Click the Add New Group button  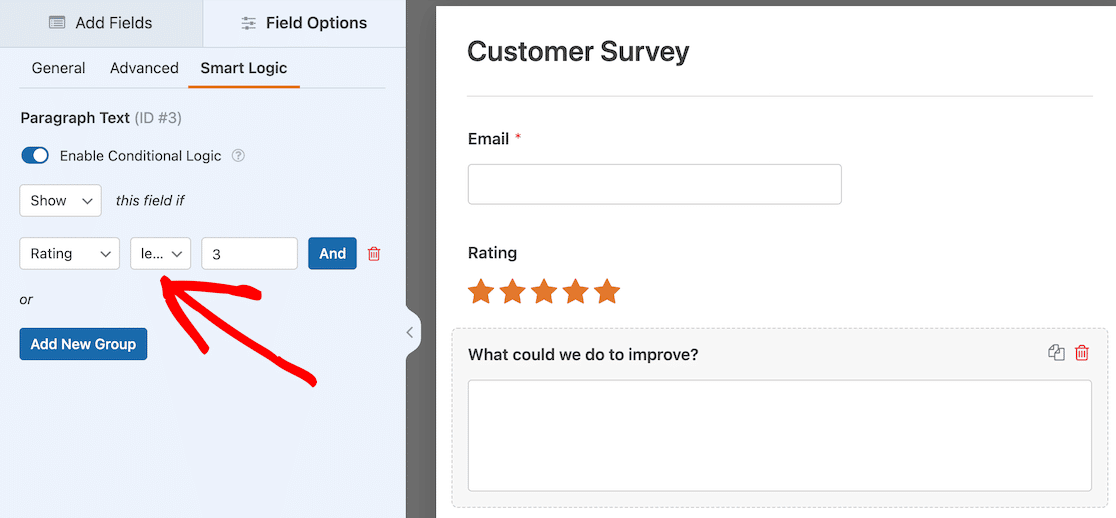[83, 344]
